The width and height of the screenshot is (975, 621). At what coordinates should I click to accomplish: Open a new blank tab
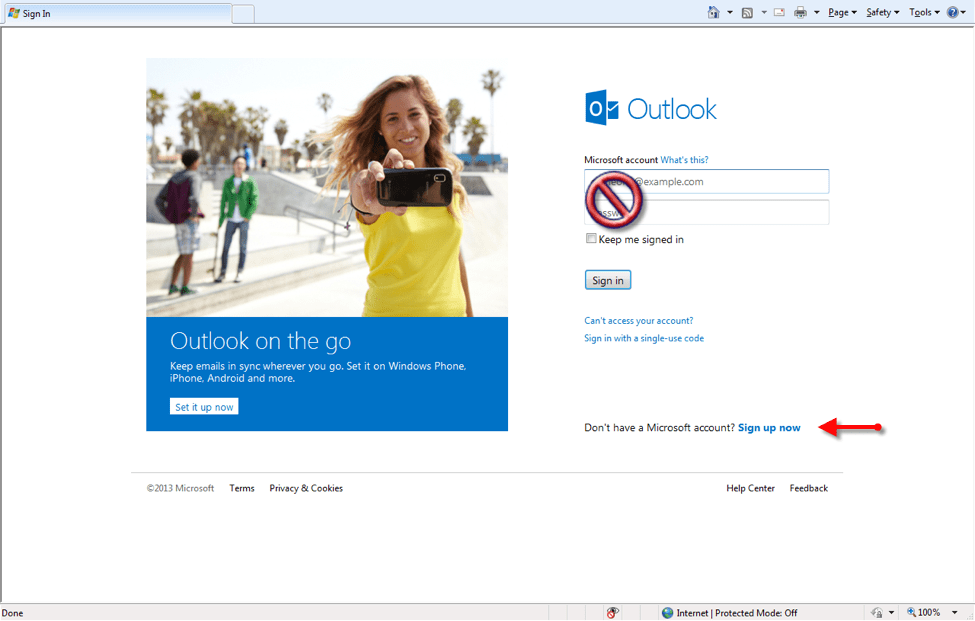point(243,14)
